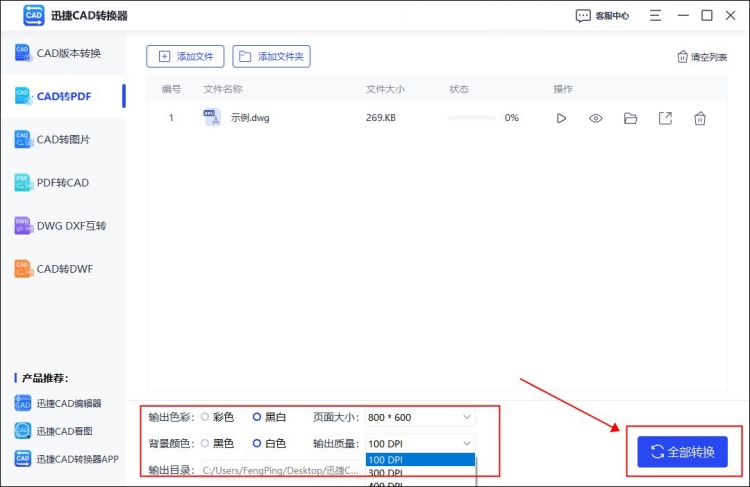Image resolution: width=750 pixels, height=487 pixels.
Task: Click the 状态 column header
Action: [x=459, y=89]
